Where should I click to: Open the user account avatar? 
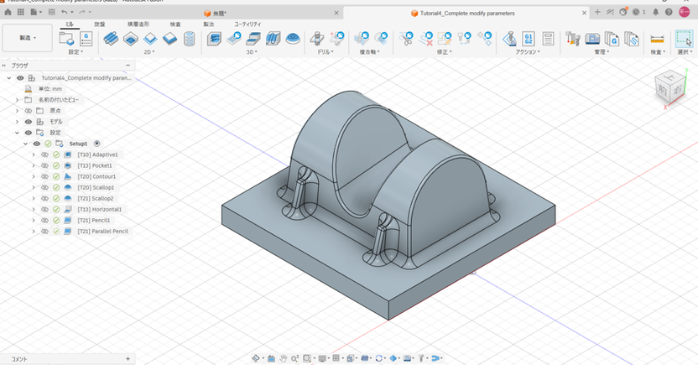pos(684,12)
